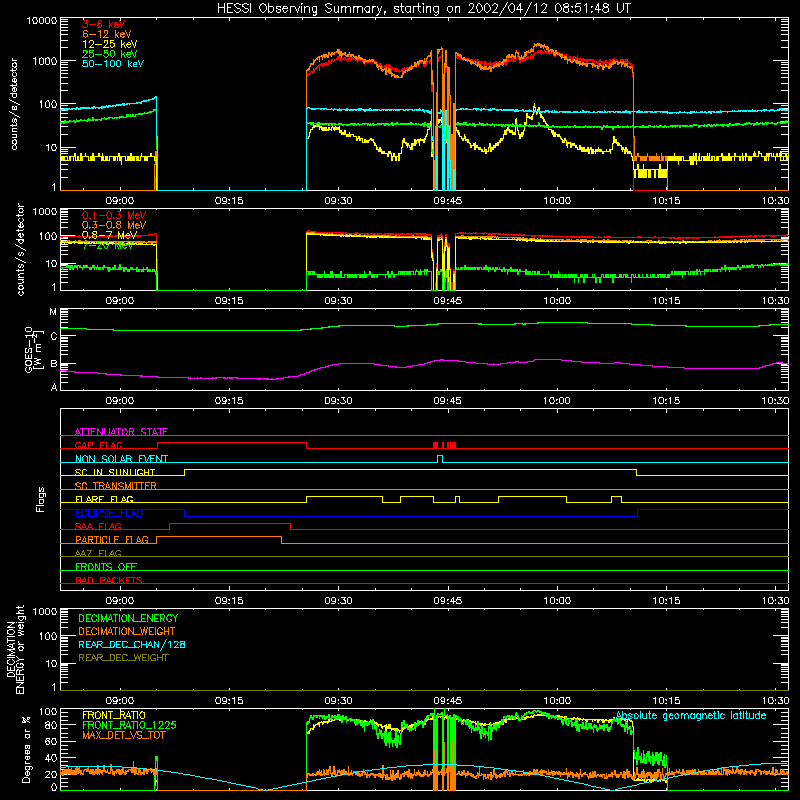Viewport: 800px width, 800px height.
Task: Click the 'Degrees or %' axis label
Action: coord(26,750)
